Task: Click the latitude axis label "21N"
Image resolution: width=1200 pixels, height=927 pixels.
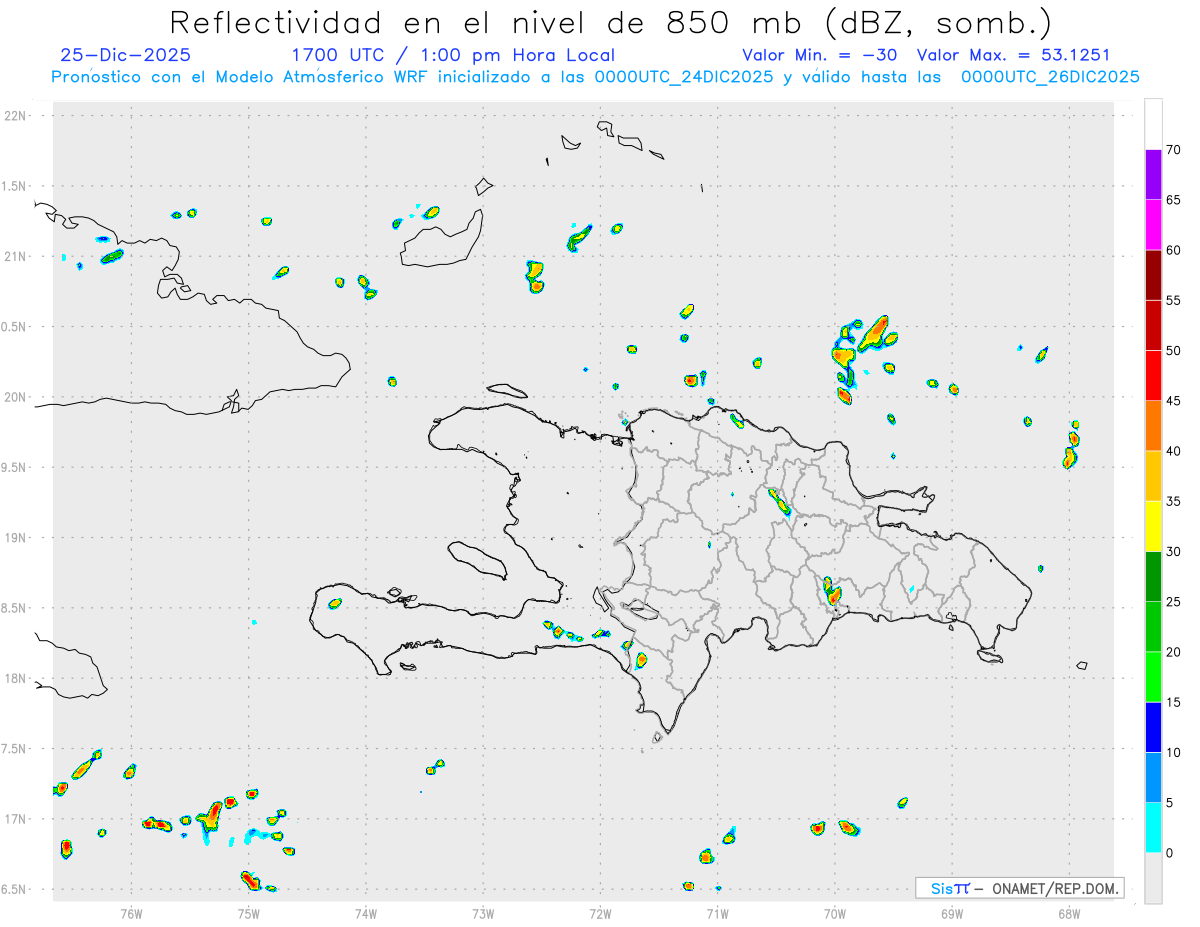Action: pyautogui.click(x=15, y=257)
